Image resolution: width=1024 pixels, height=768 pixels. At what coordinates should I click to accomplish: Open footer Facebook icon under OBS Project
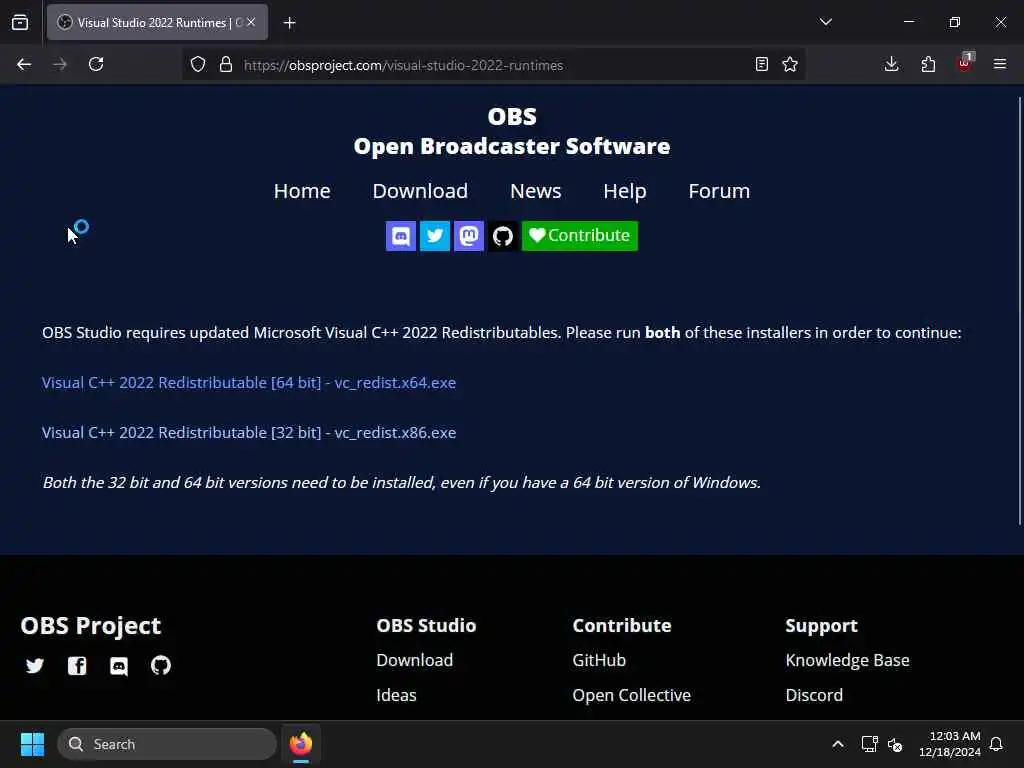click(77, 665)
